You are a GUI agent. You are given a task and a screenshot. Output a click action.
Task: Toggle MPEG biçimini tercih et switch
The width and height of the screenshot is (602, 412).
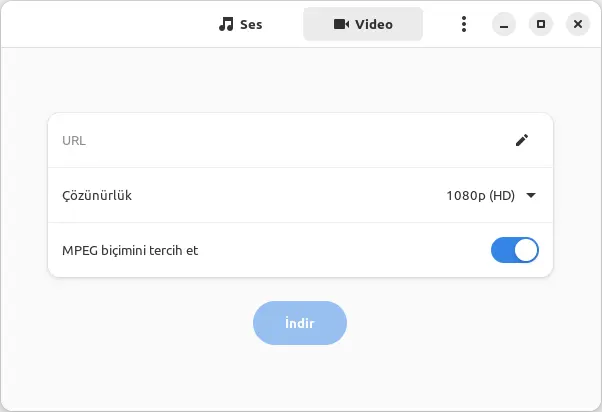(514, 250)
